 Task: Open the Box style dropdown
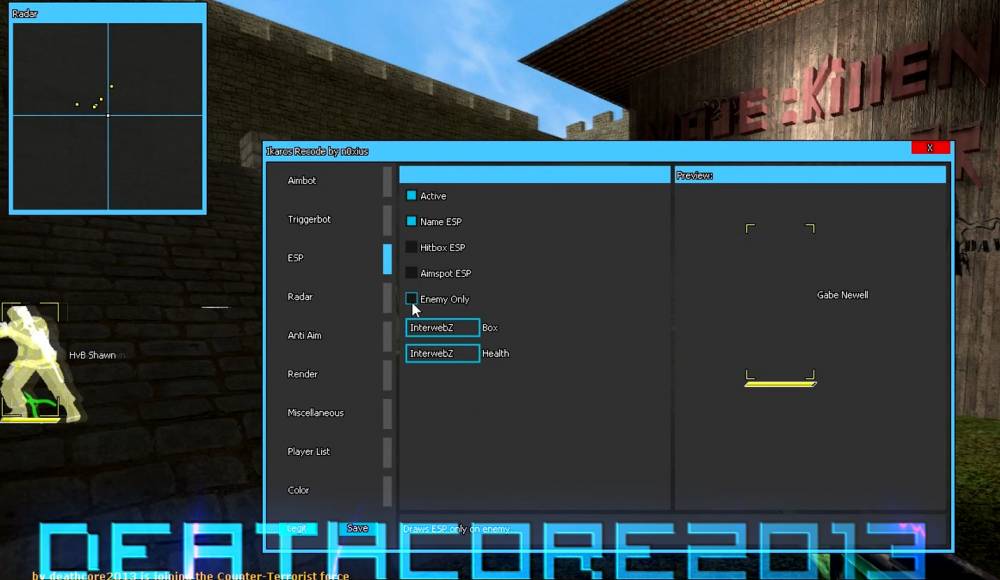443,327
